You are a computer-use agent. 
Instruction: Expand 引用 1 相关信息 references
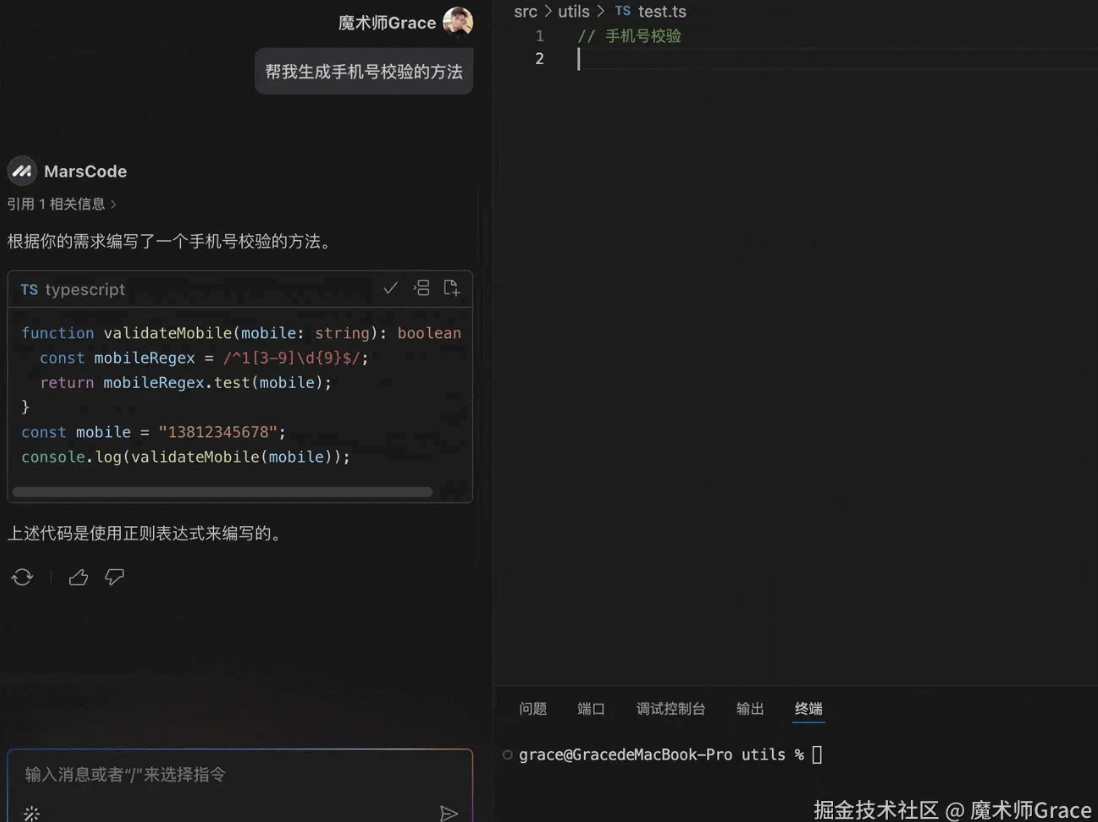[x=62, y=204]
